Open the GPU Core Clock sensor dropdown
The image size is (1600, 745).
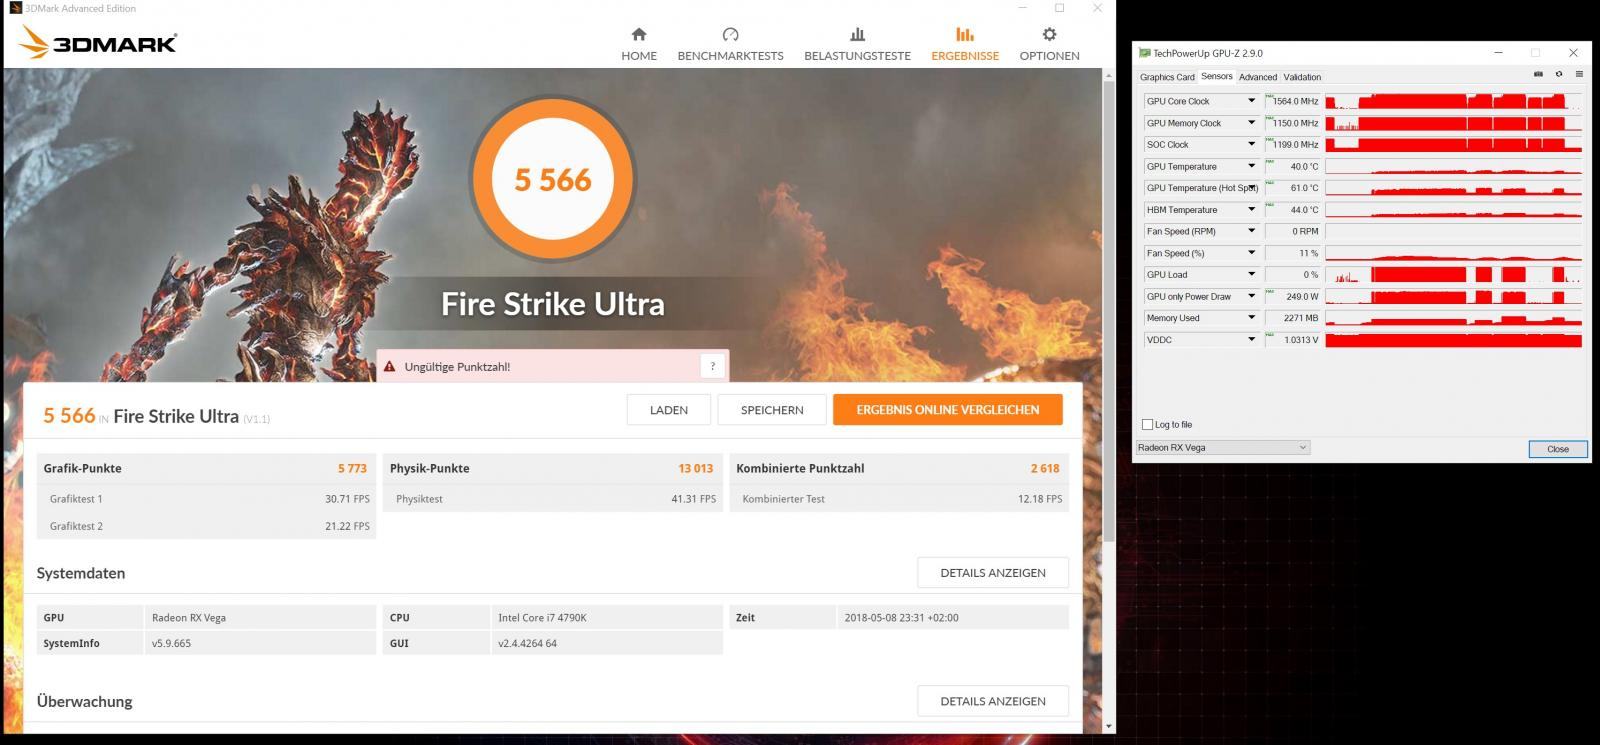coord(1250,101)
